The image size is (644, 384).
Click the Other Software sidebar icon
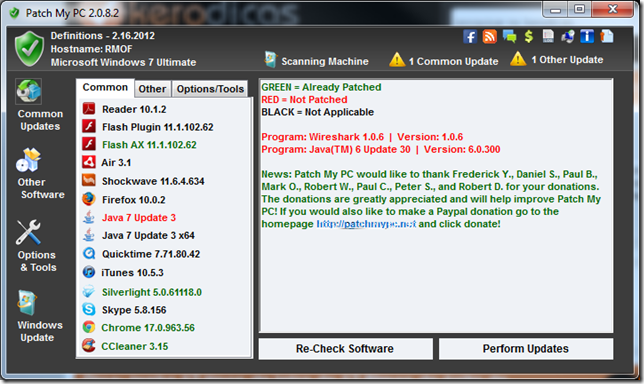[x=28, y=160]
